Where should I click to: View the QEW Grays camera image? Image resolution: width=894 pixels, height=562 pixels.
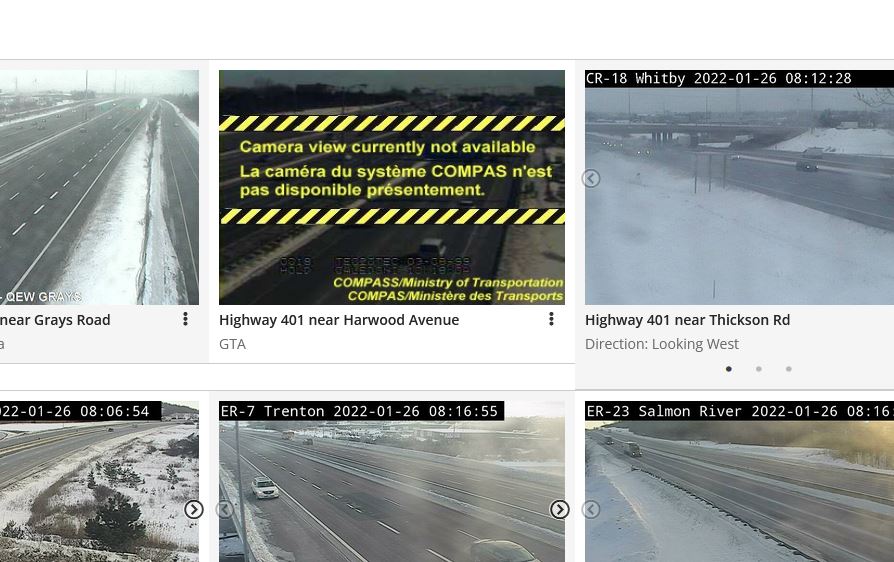[x=99, y=188]
